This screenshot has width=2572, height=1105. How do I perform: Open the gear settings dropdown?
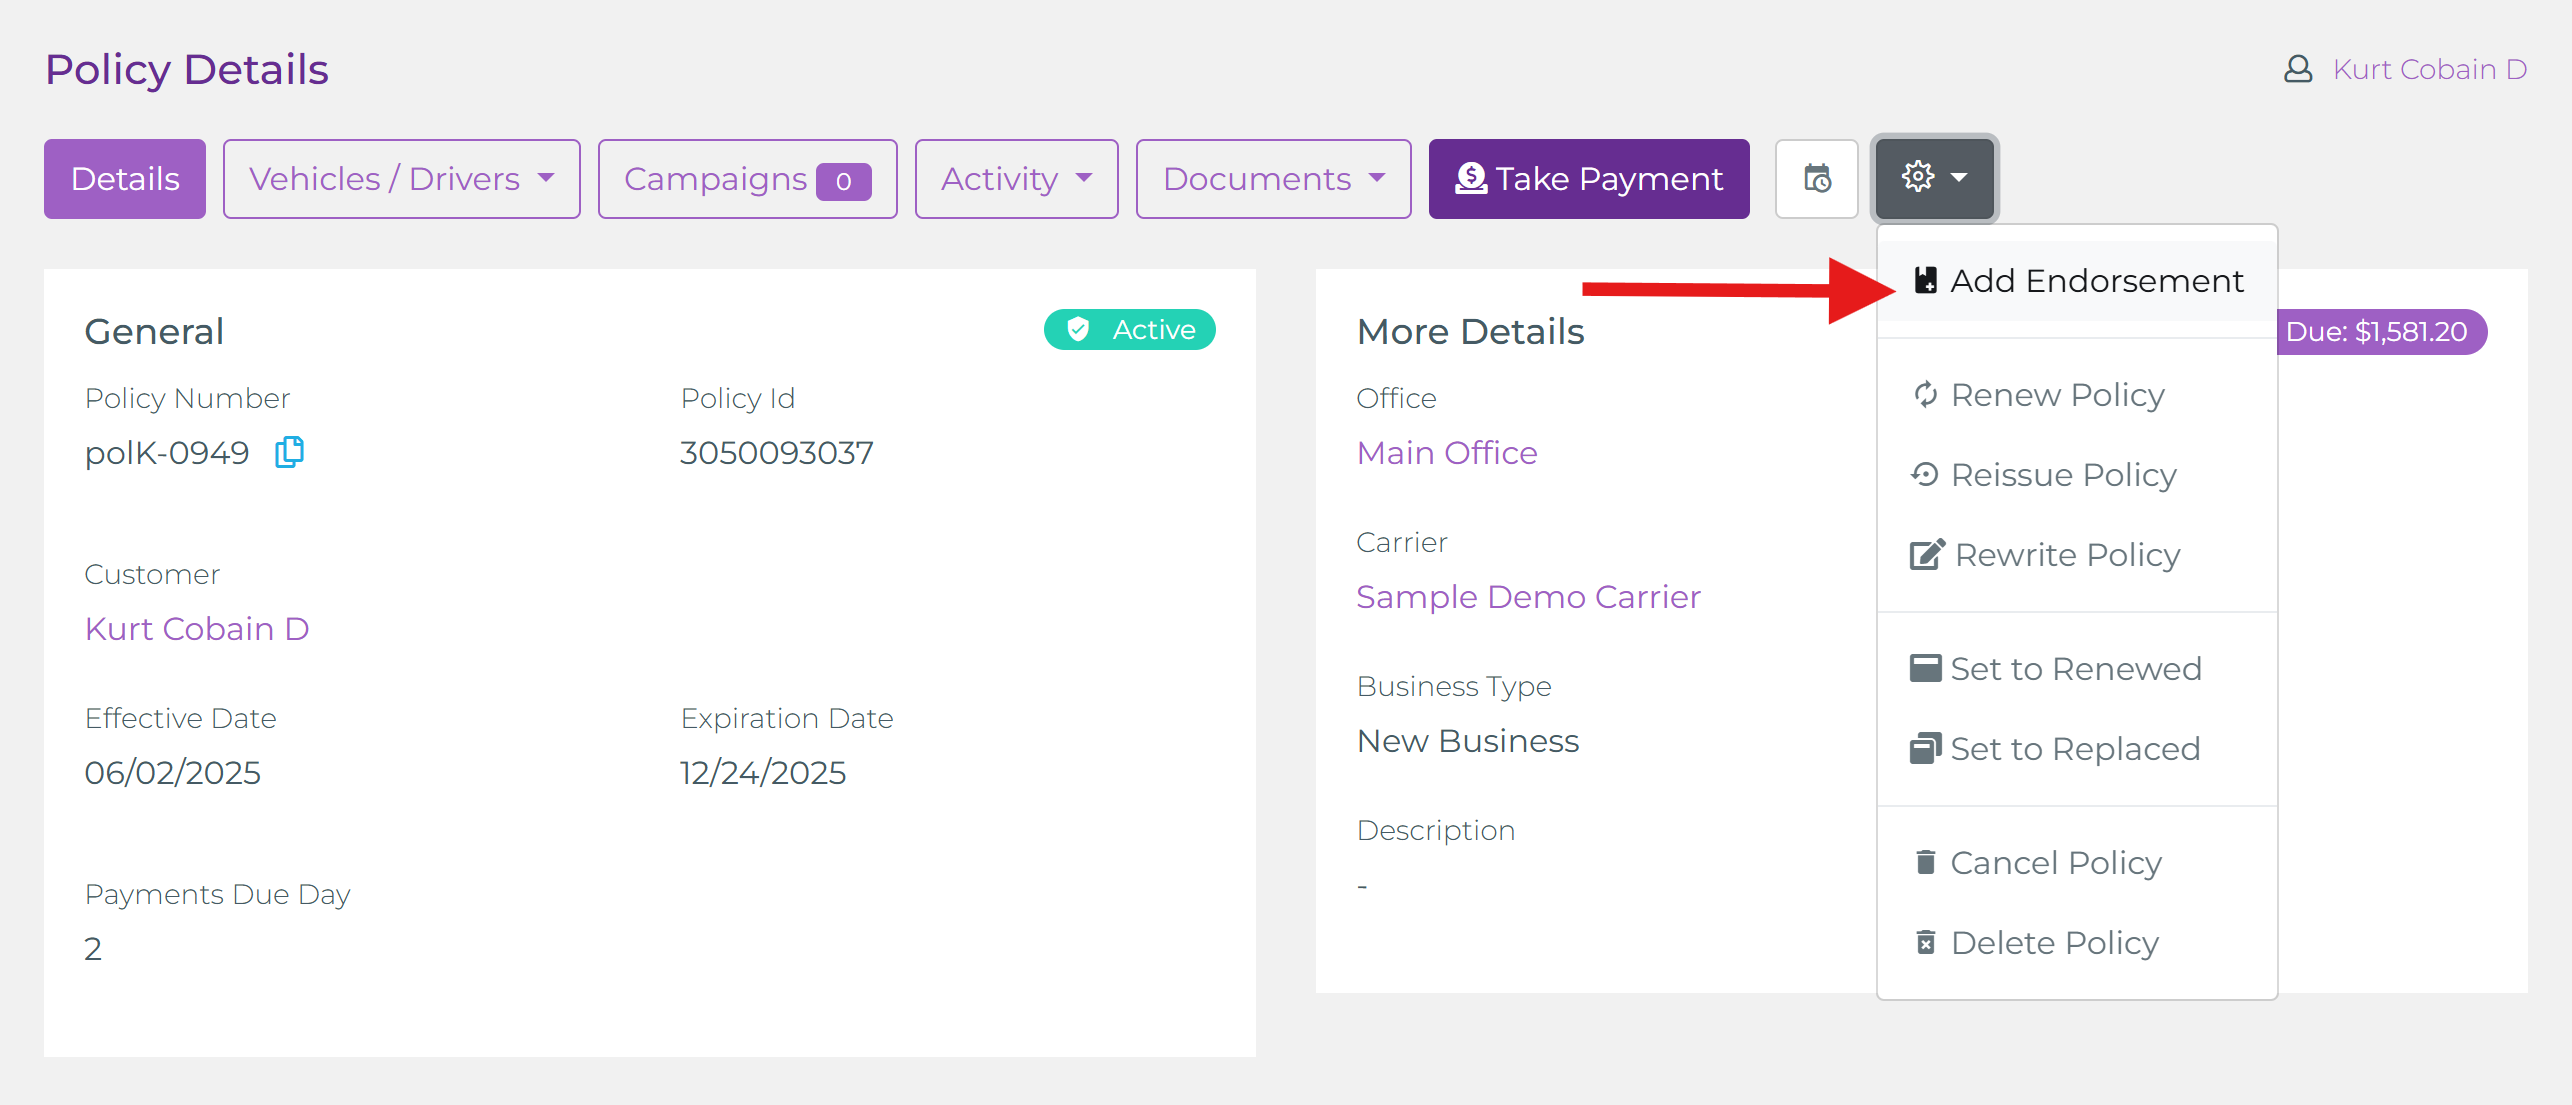pos(1934,178)
